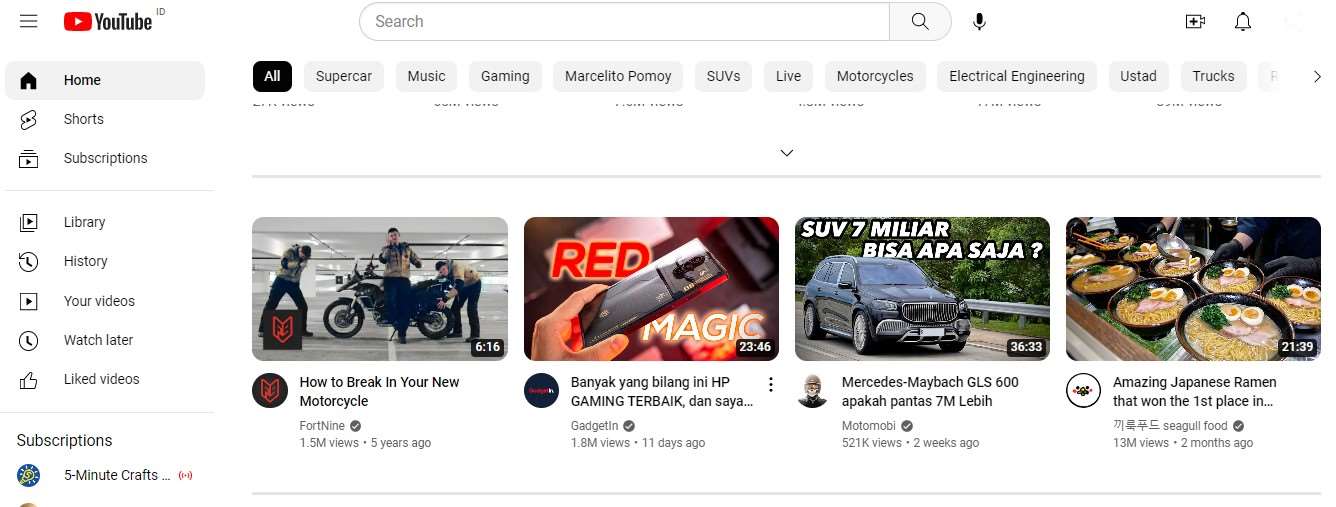1336x507 pixels.
Task: Open title Mercedes-Maybach GLS 600
Action: tap(930, 392)
